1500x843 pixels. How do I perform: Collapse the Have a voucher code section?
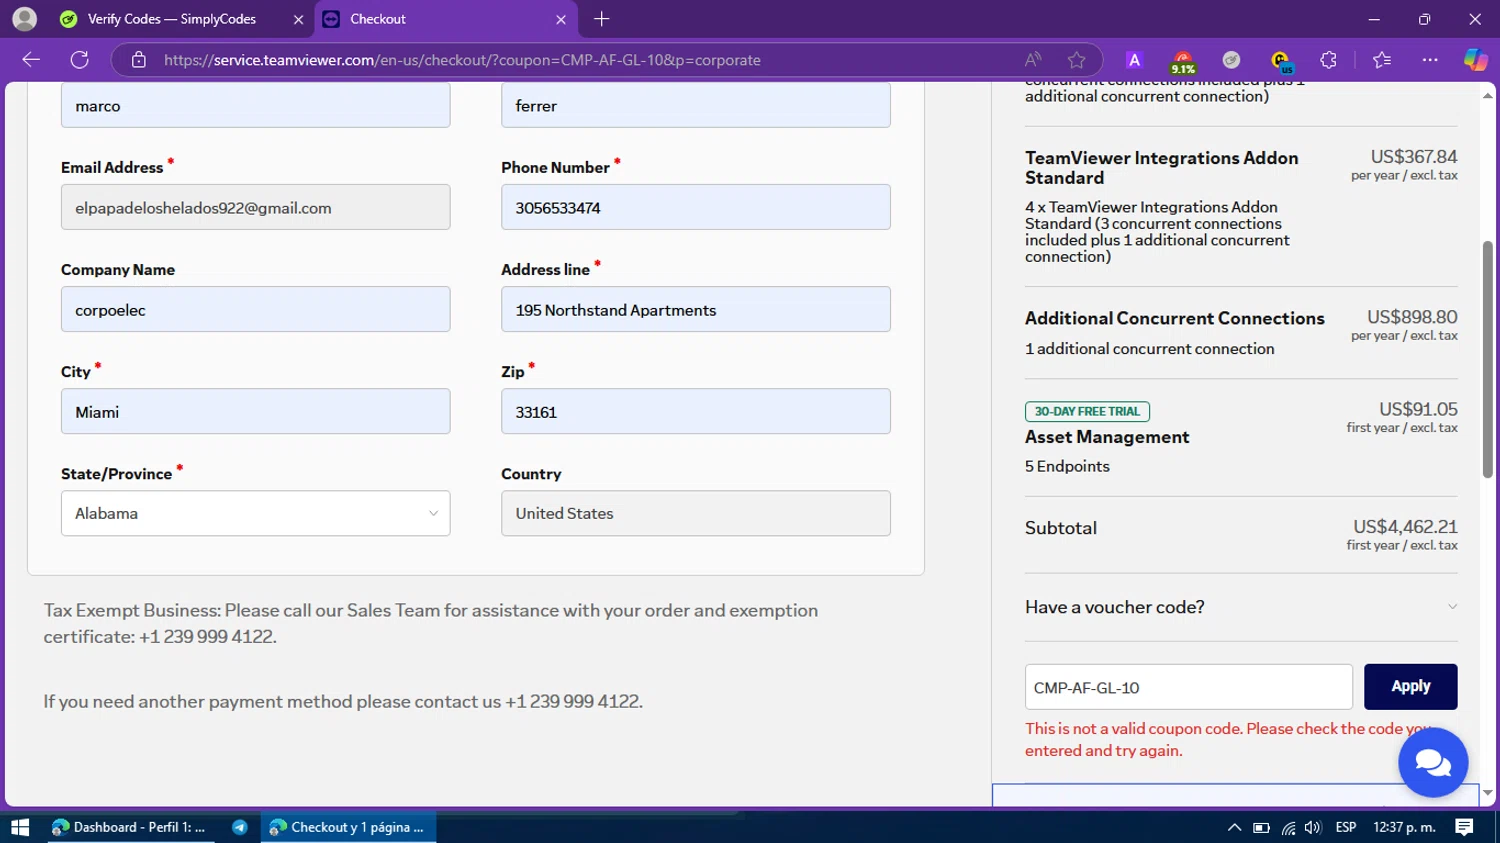(1241, 607)
